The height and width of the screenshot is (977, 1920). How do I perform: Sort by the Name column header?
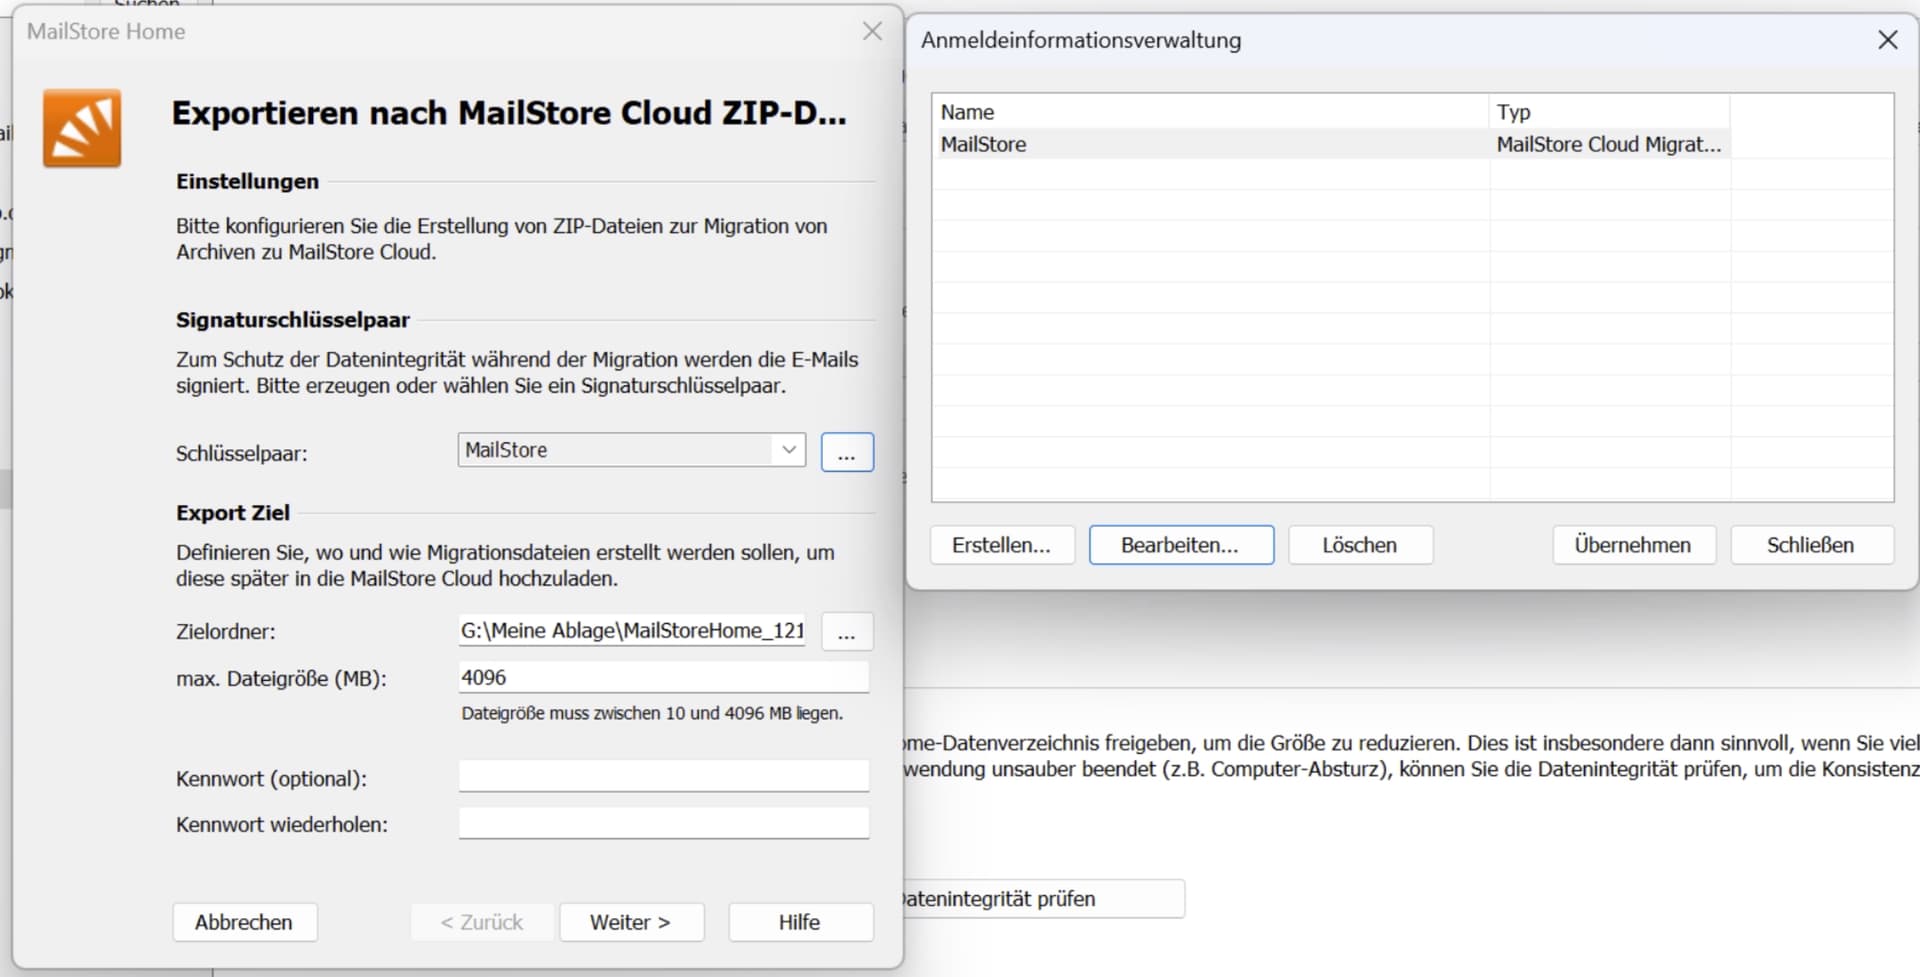click(x=1210, y=112)
